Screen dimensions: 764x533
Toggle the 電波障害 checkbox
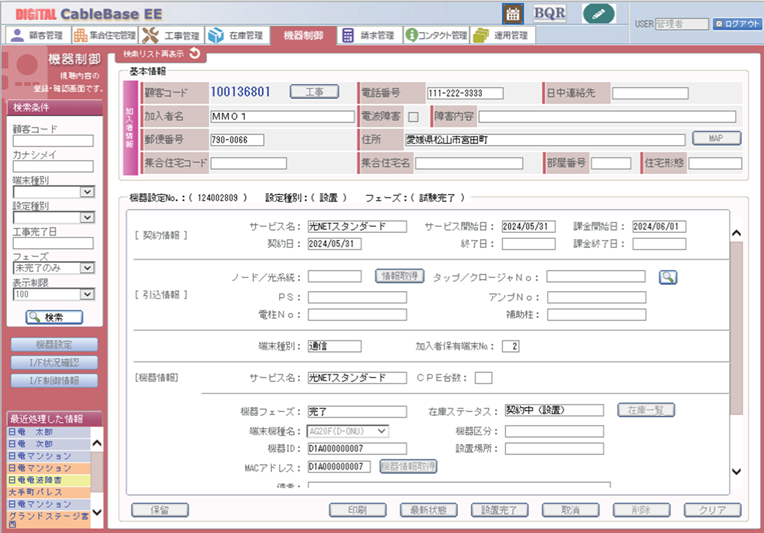coord(413,116)
